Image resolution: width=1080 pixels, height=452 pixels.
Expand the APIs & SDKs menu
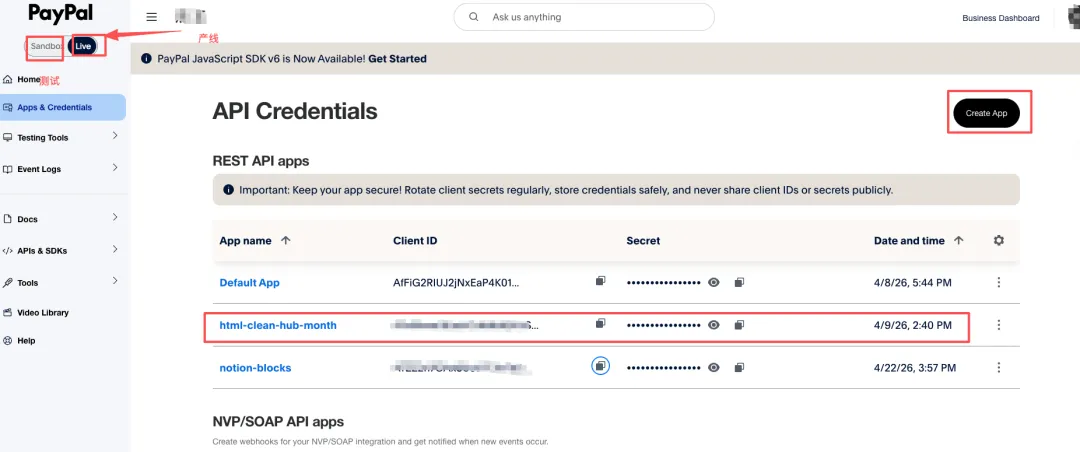[115, 250]
